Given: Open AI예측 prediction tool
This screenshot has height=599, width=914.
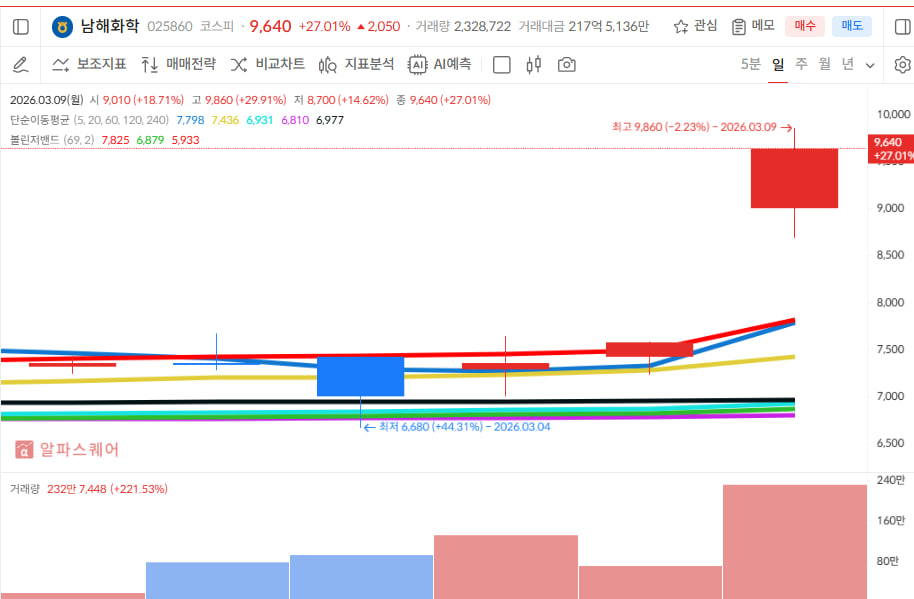Looking at the screenshot, I should [440, 65].
